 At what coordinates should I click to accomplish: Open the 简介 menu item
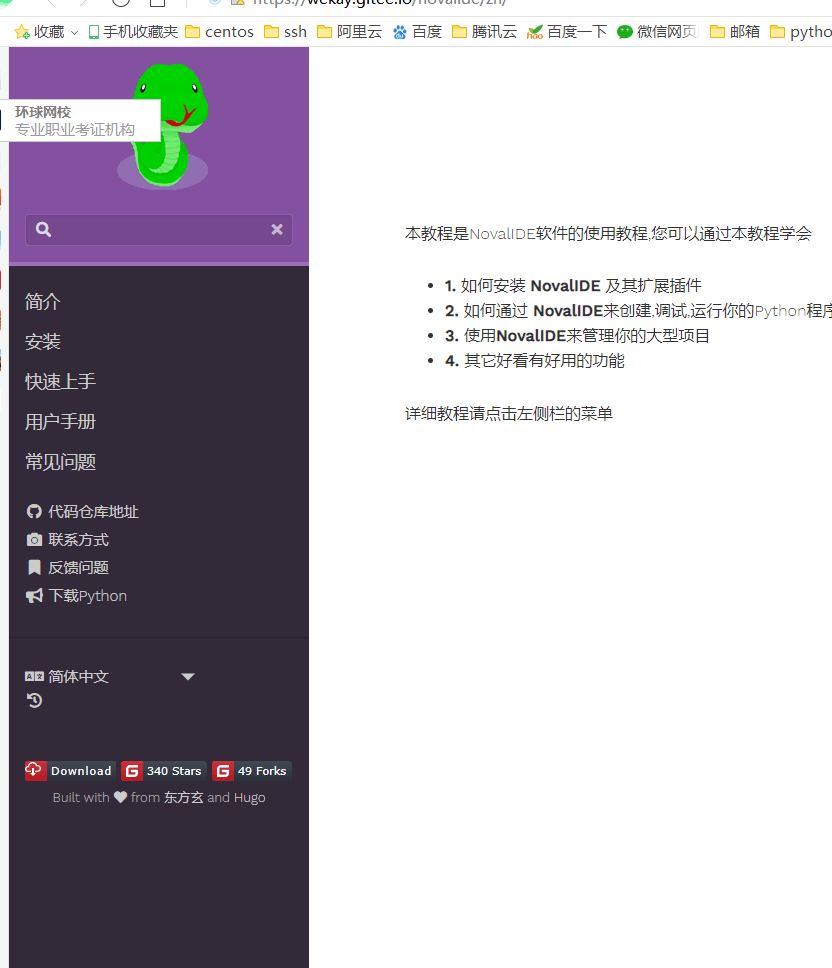pos(43,302)
